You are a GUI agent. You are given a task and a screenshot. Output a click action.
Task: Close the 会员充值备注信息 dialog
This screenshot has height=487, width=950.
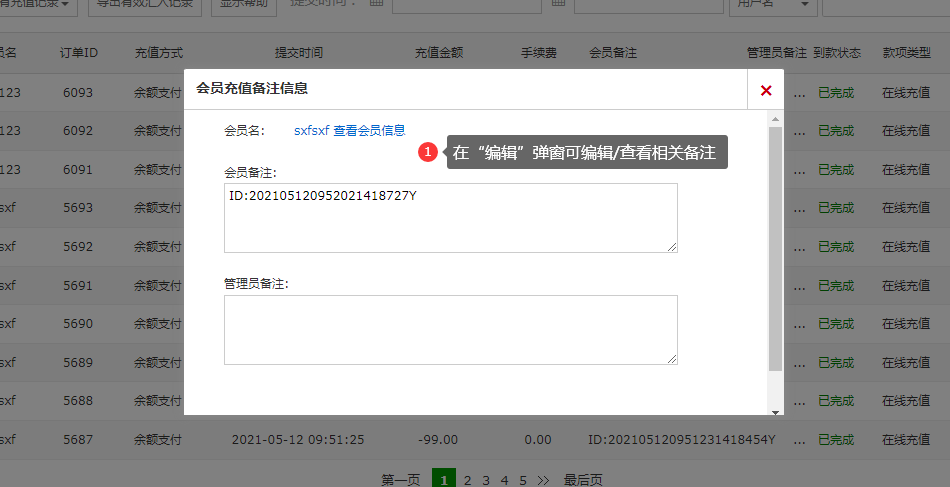[x=766, y=90]
